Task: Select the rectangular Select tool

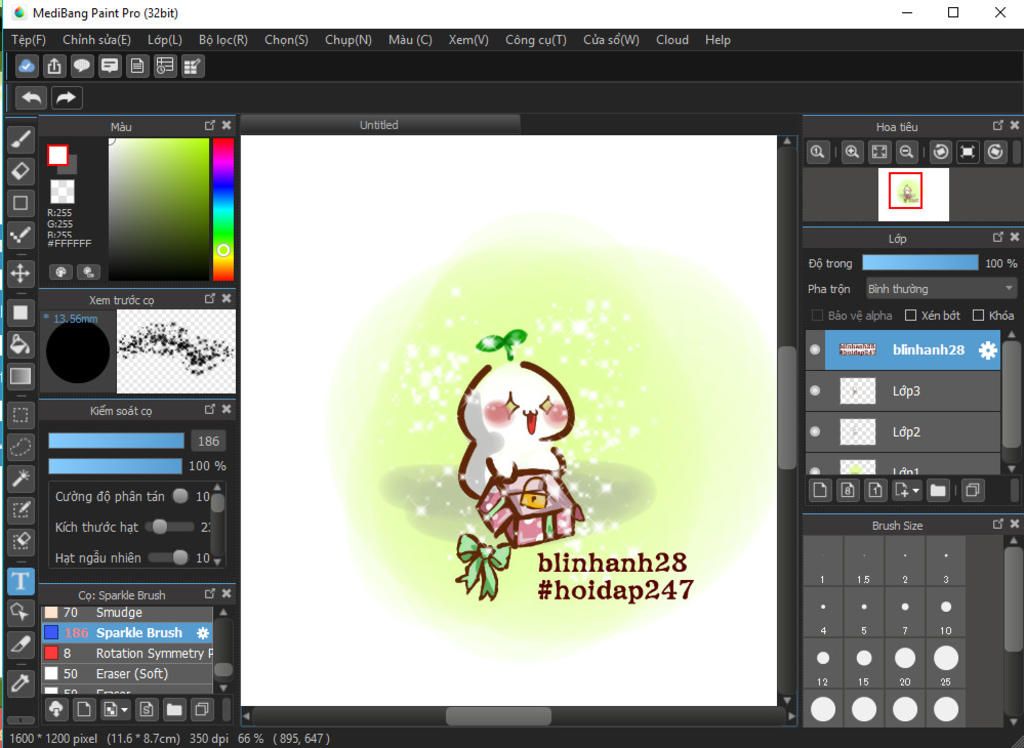Action: tap(20, 415)
